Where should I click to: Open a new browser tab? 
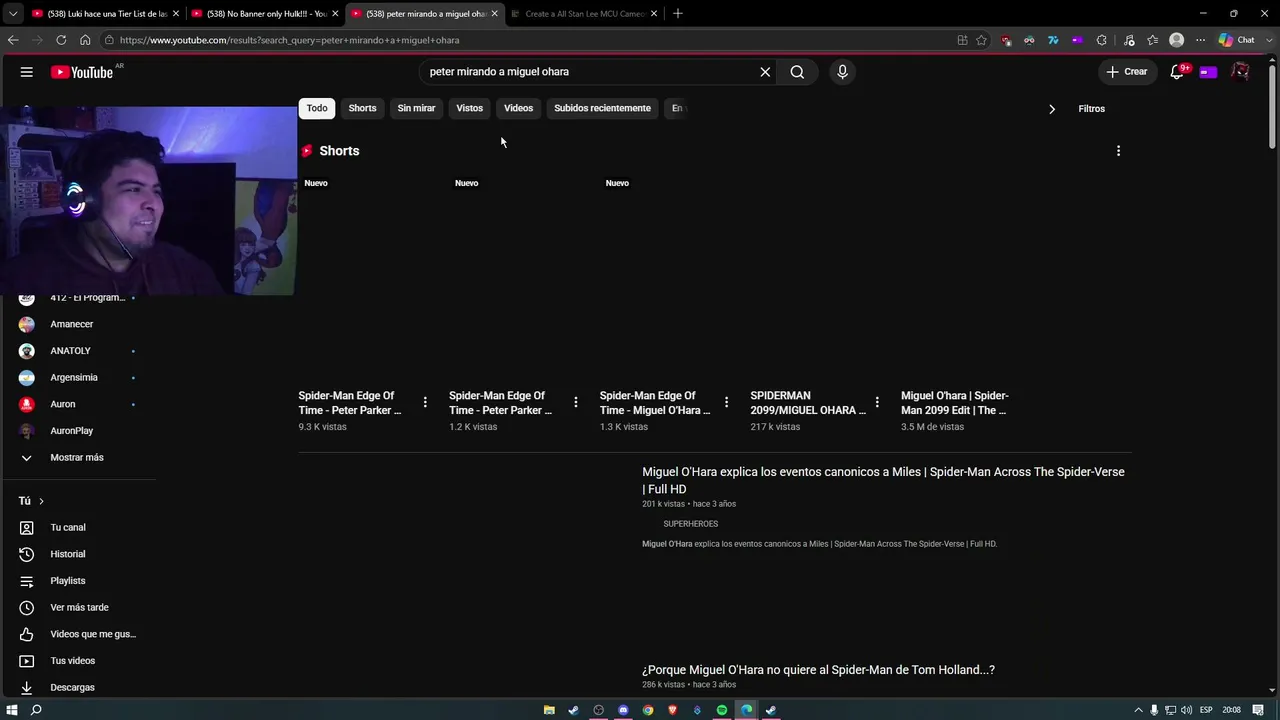point(678,13)
